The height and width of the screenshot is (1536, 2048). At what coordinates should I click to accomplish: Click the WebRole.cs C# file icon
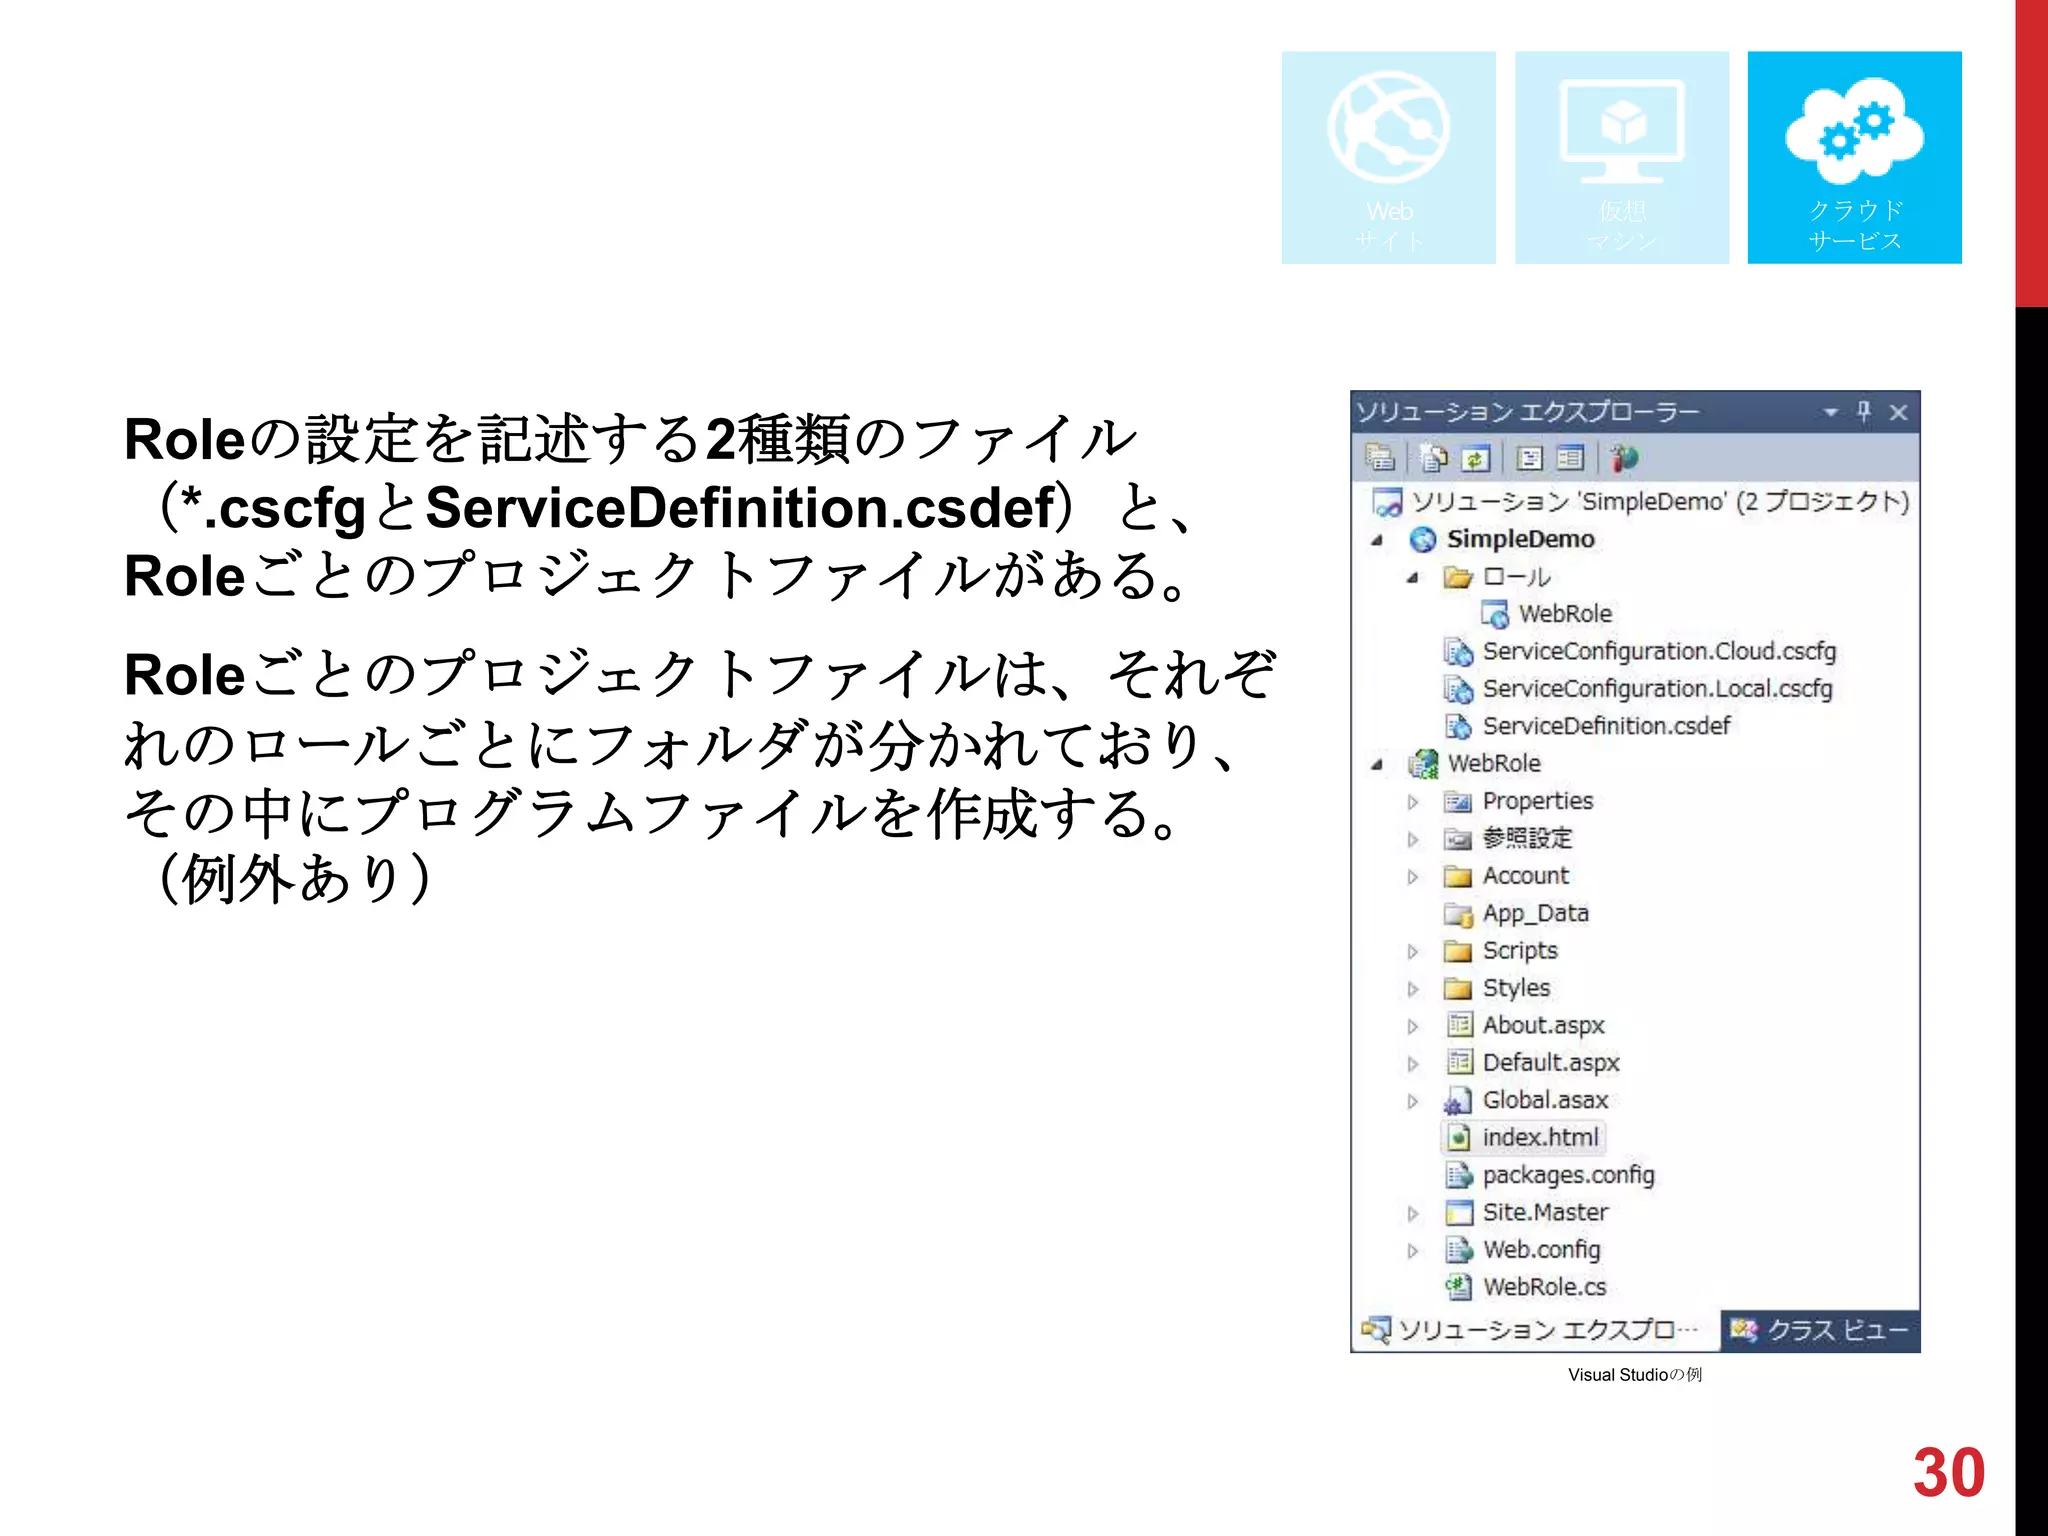[1459, 1287]
